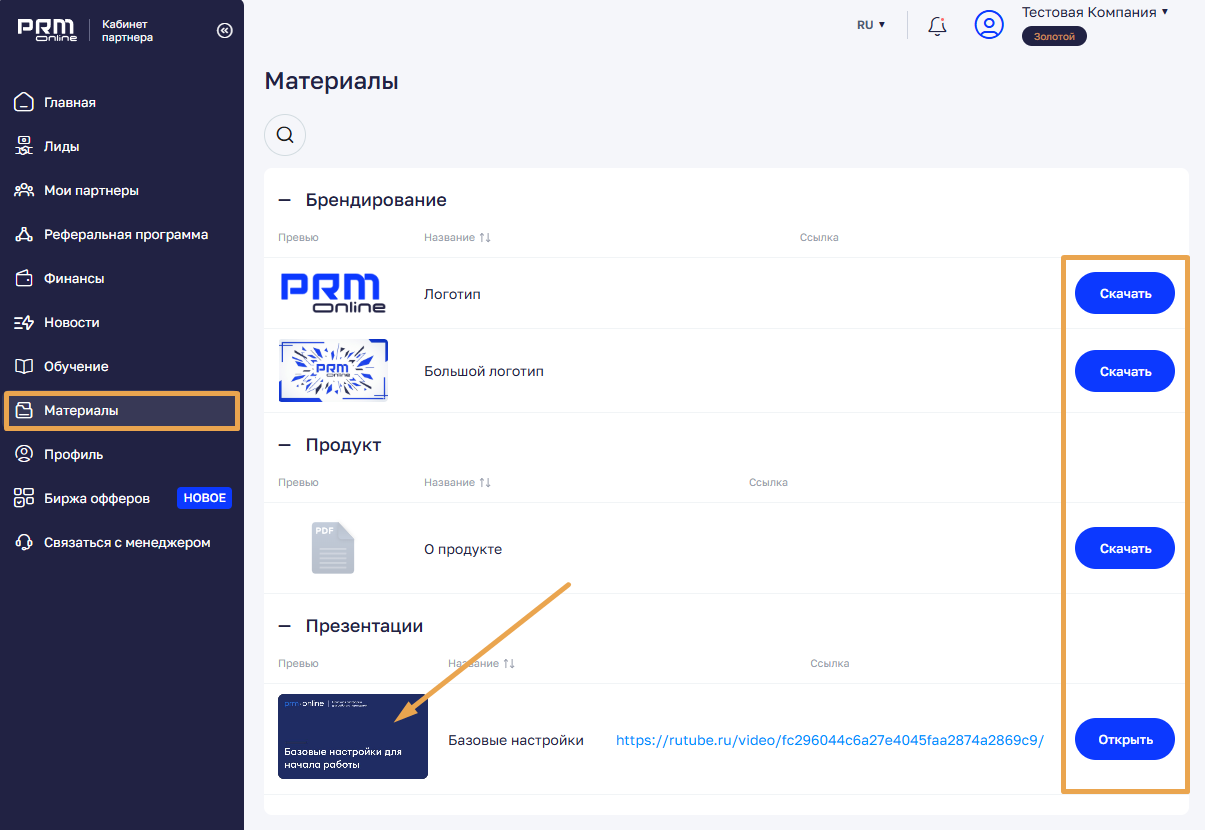Click the PRM Online logo in sidebar

(47, 30)
